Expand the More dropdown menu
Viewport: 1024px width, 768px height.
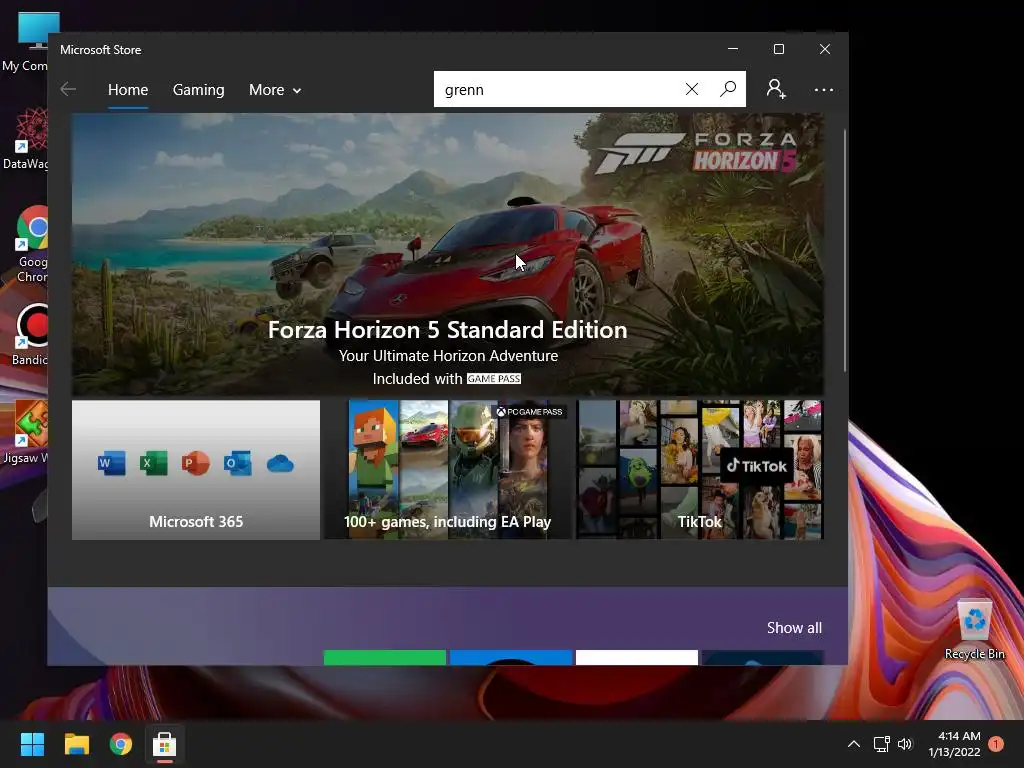pos(275,89)
